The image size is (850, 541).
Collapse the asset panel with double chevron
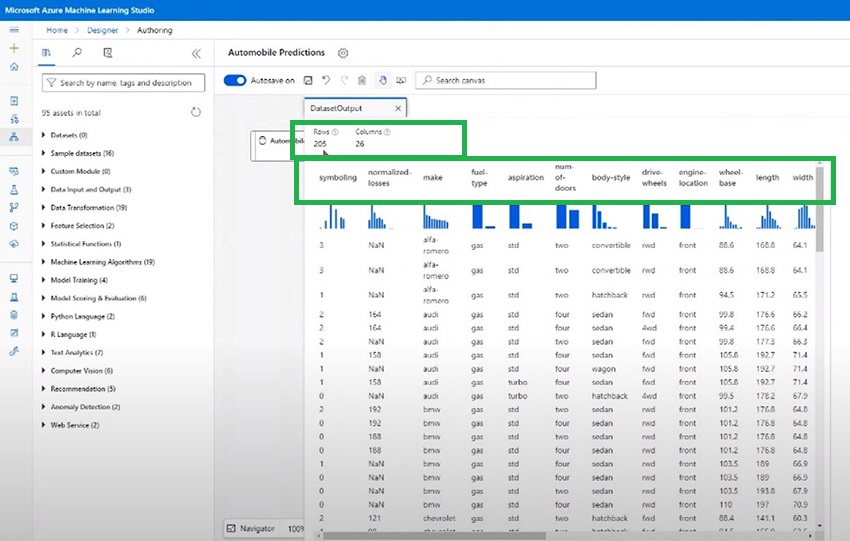196,53
